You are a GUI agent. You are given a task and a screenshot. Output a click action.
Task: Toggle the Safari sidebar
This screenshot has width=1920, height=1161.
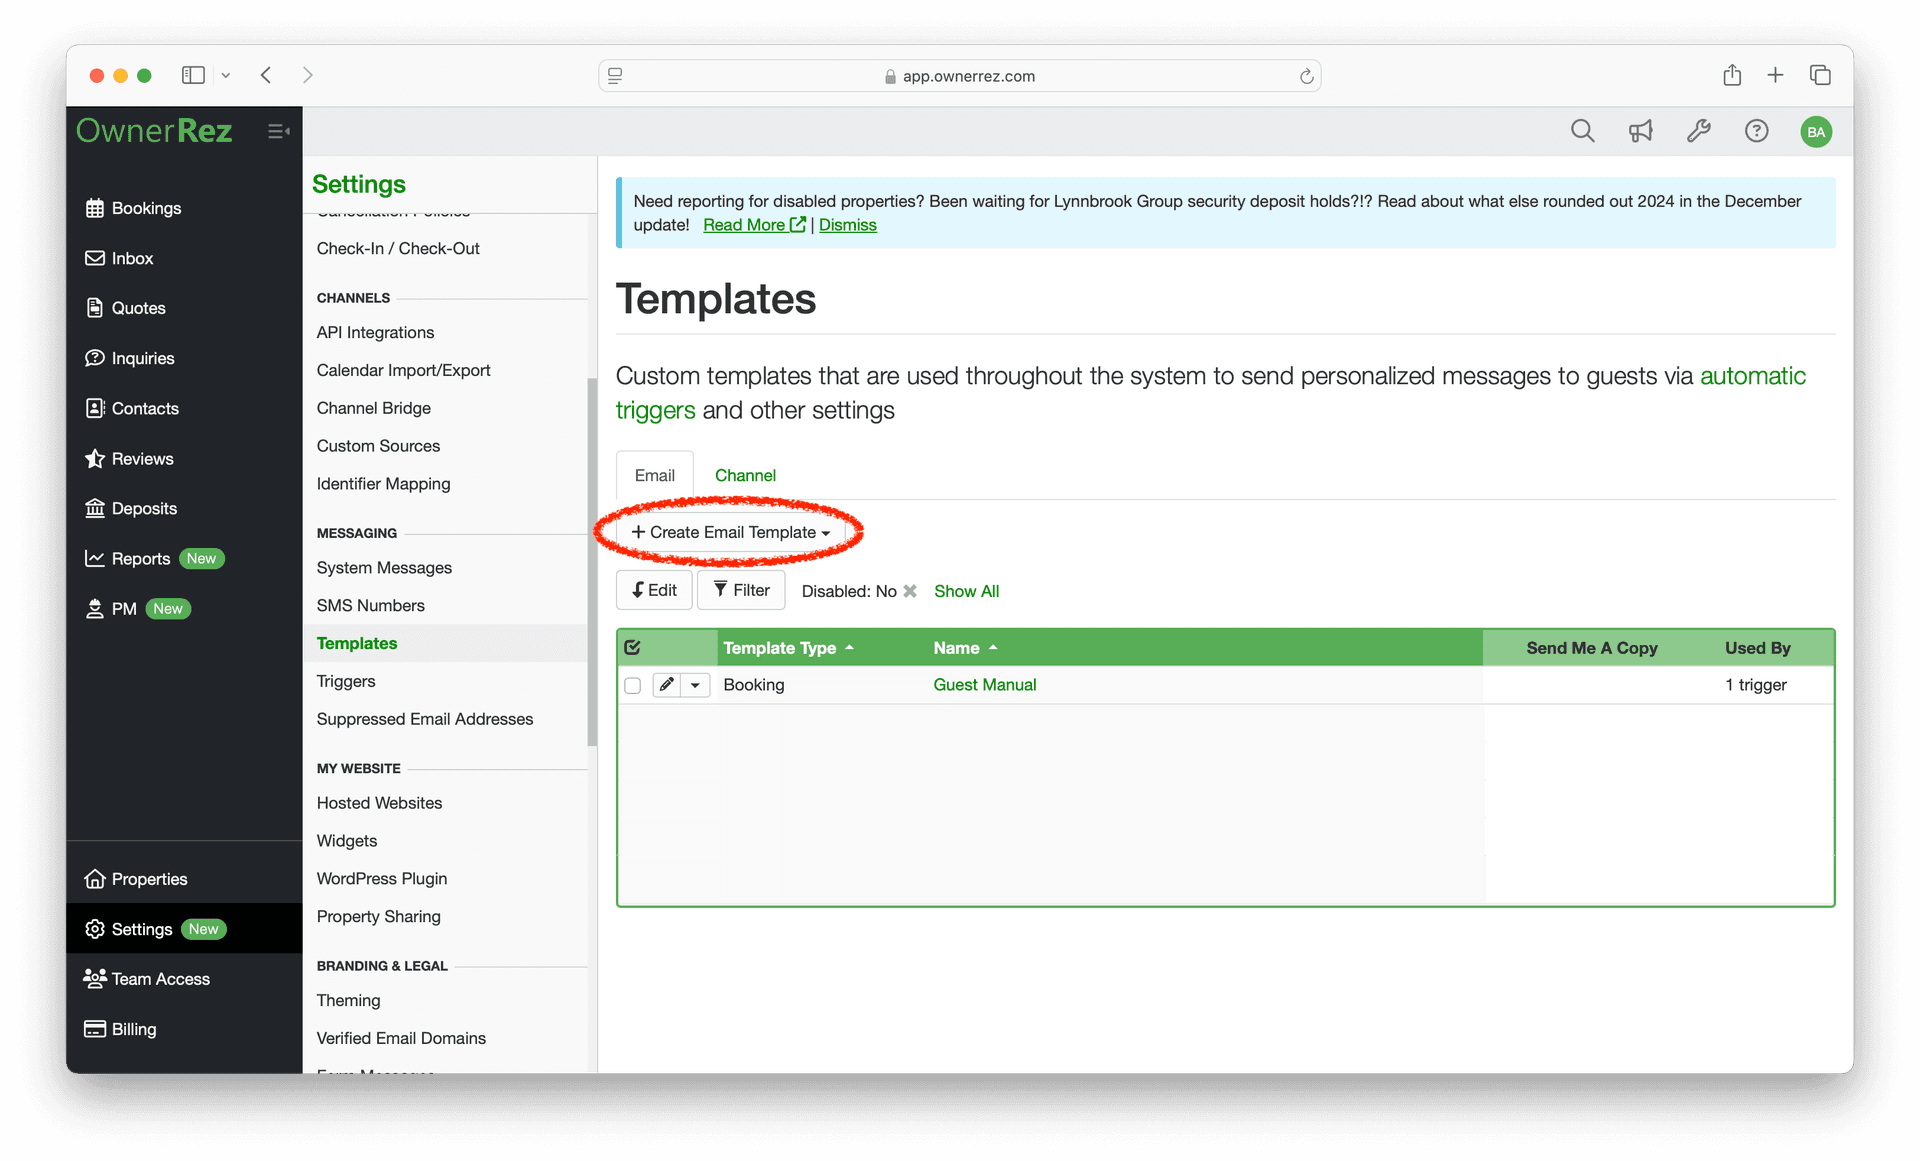pyautogui.click(x=193, y=75)
